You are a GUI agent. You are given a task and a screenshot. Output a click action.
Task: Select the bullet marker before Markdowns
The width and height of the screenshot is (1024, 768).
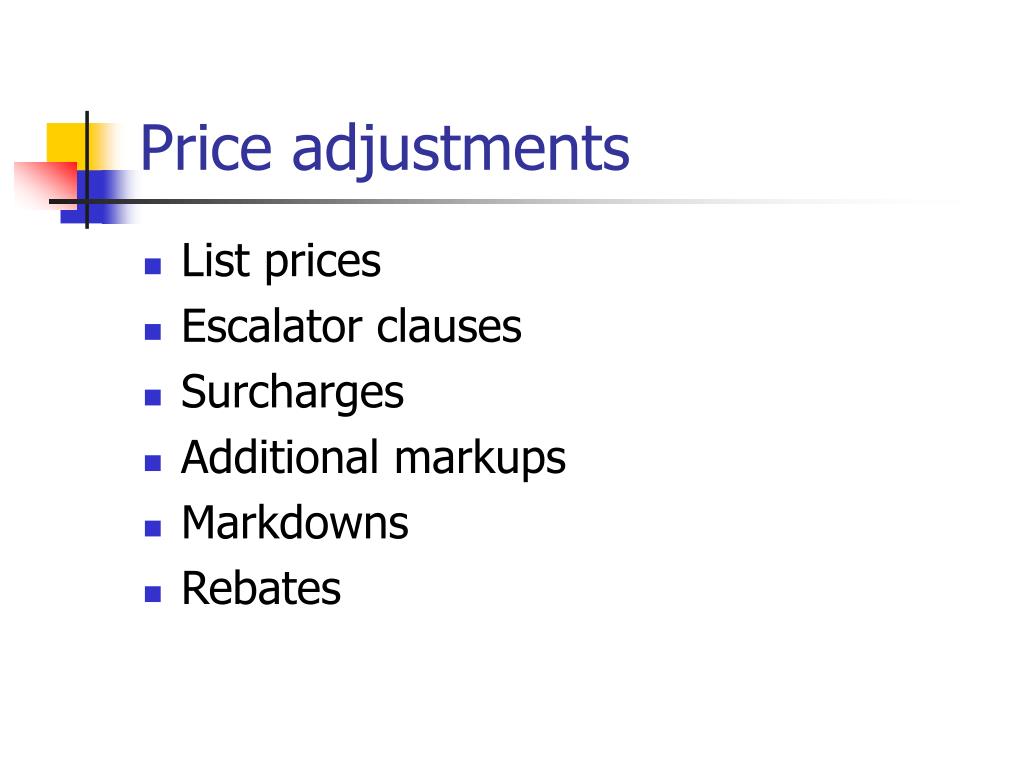153,528
